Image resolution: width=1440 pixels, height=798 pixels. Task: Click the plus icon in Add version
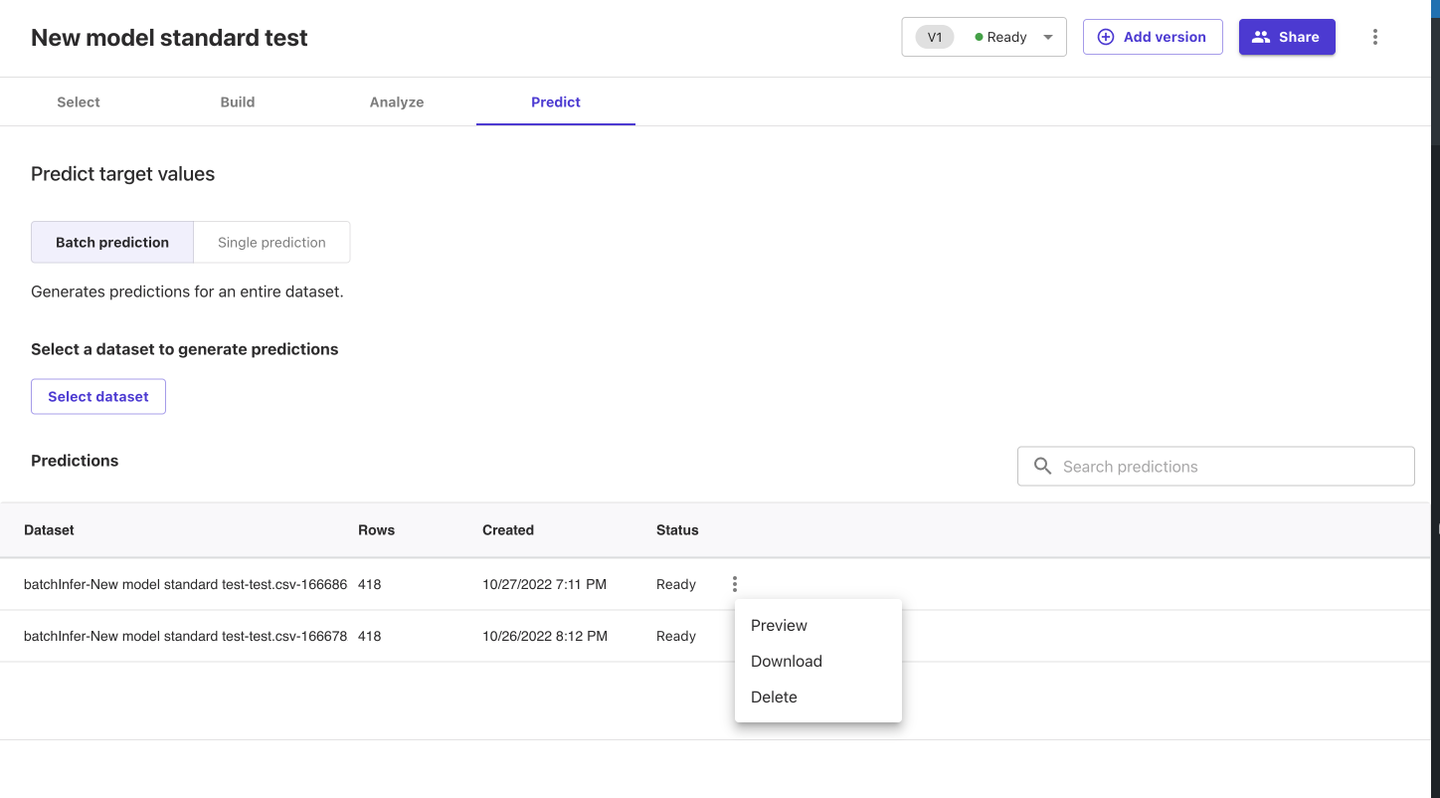click(1105, 37)
